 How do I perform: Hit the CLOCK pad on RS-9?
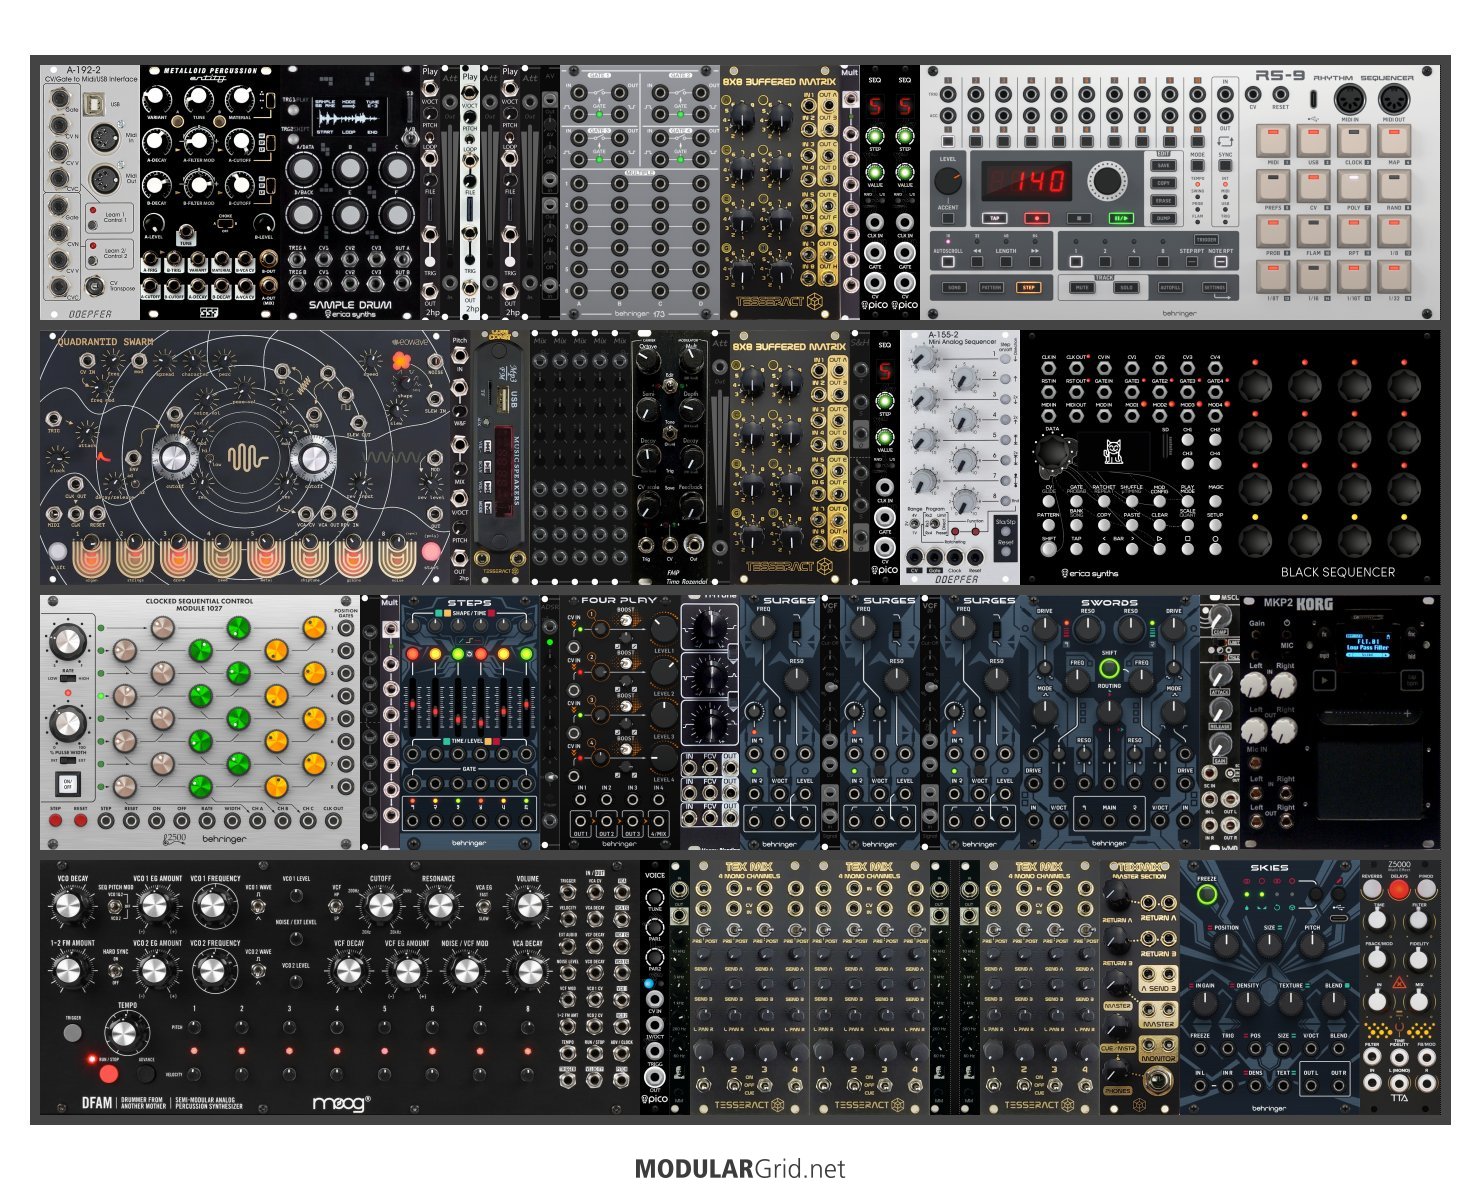click(x=1353, y=140)
